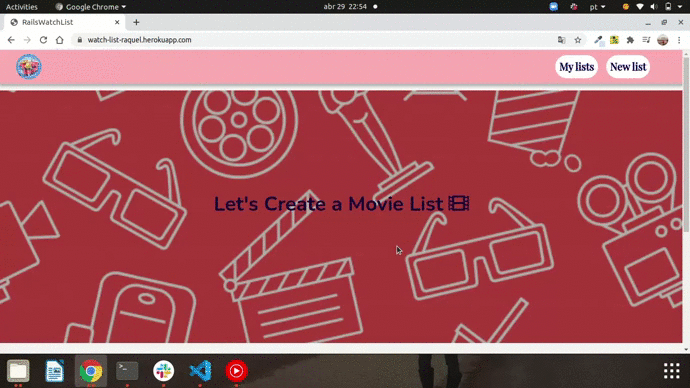Viewport: 690px width, 388px height.
Task: Open the Extensions puzzle menu
Action: click(x=630, y=40)
